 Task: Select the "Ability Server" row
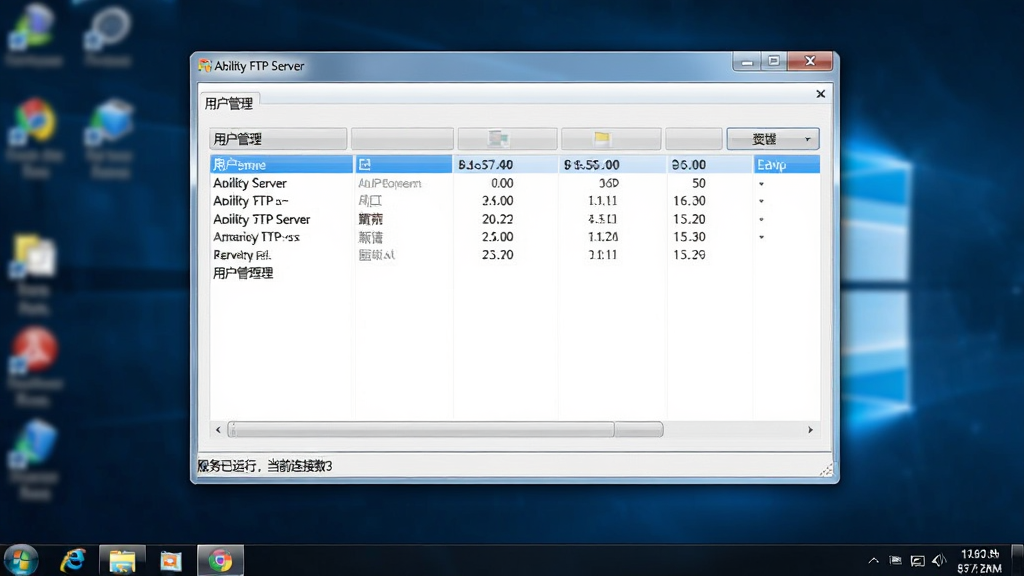coord(515,184)
